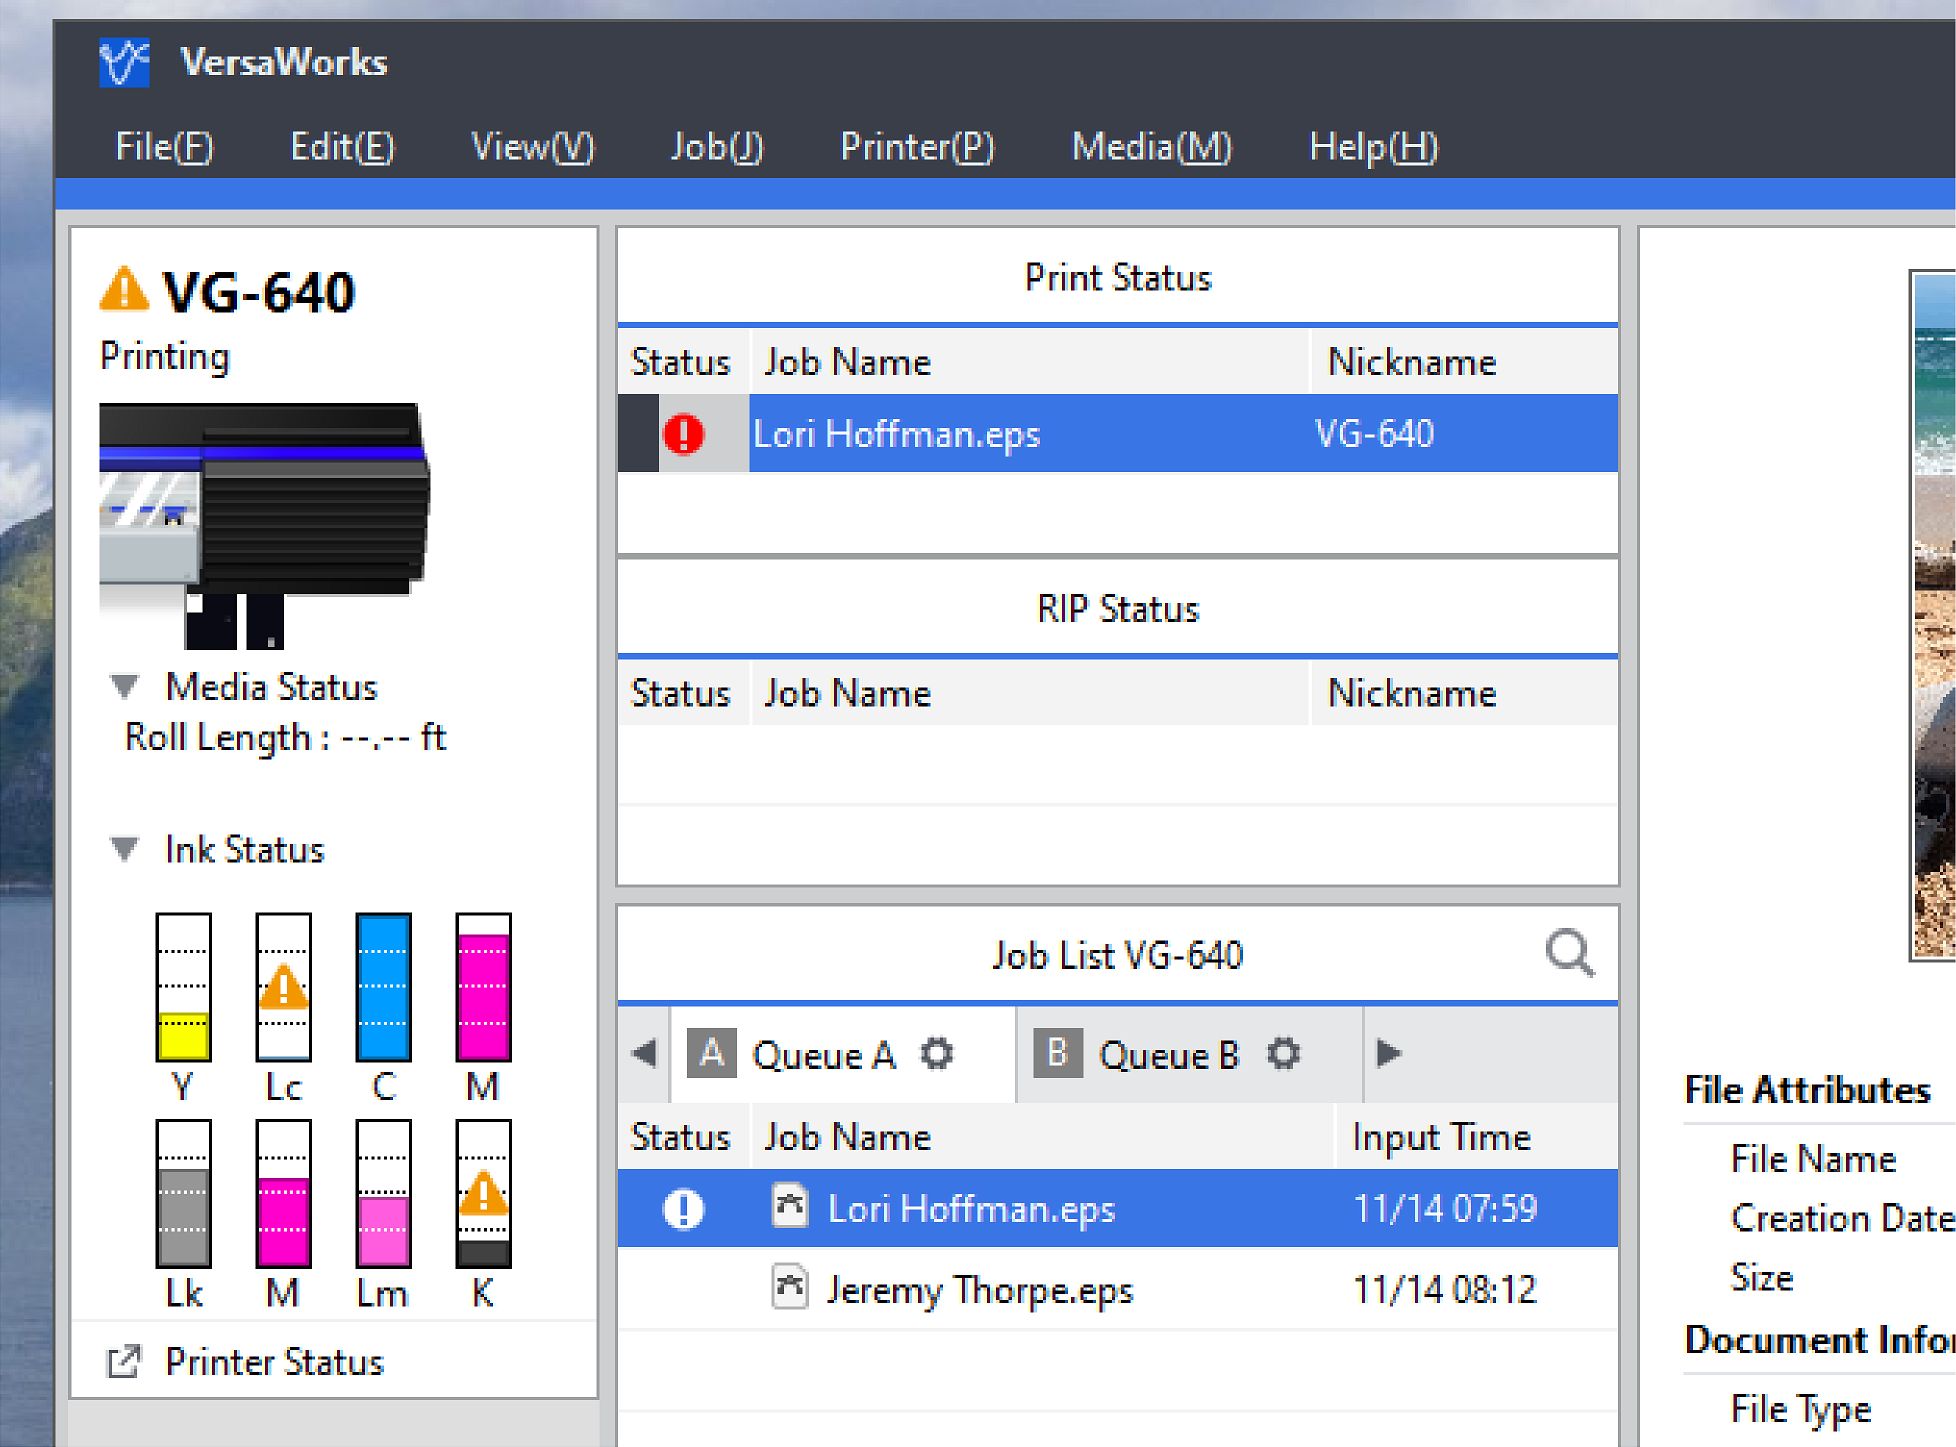The height and width of the screenshot is (1447, 1956).
Task: Click the Yellow (Y) ink level gauge
Action: click(183, 986)
